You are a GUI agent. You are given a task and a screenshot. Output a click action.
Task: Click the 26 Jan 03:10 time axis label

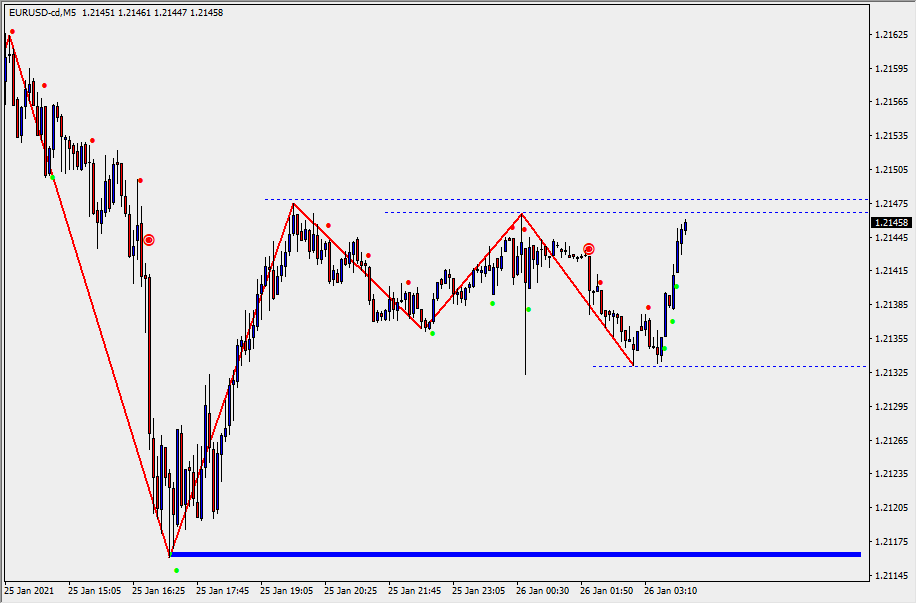click(671, 591)
